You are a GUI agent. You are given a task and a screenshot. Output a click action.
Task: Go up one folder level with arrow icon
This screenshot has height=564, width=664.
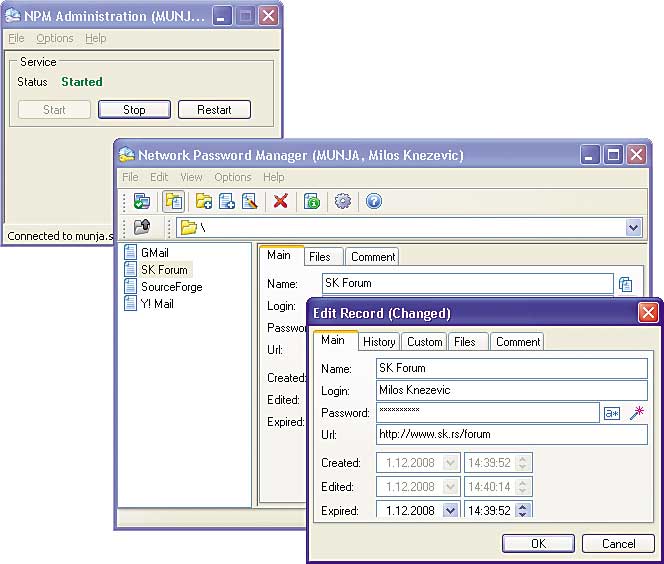click(142, 227)
